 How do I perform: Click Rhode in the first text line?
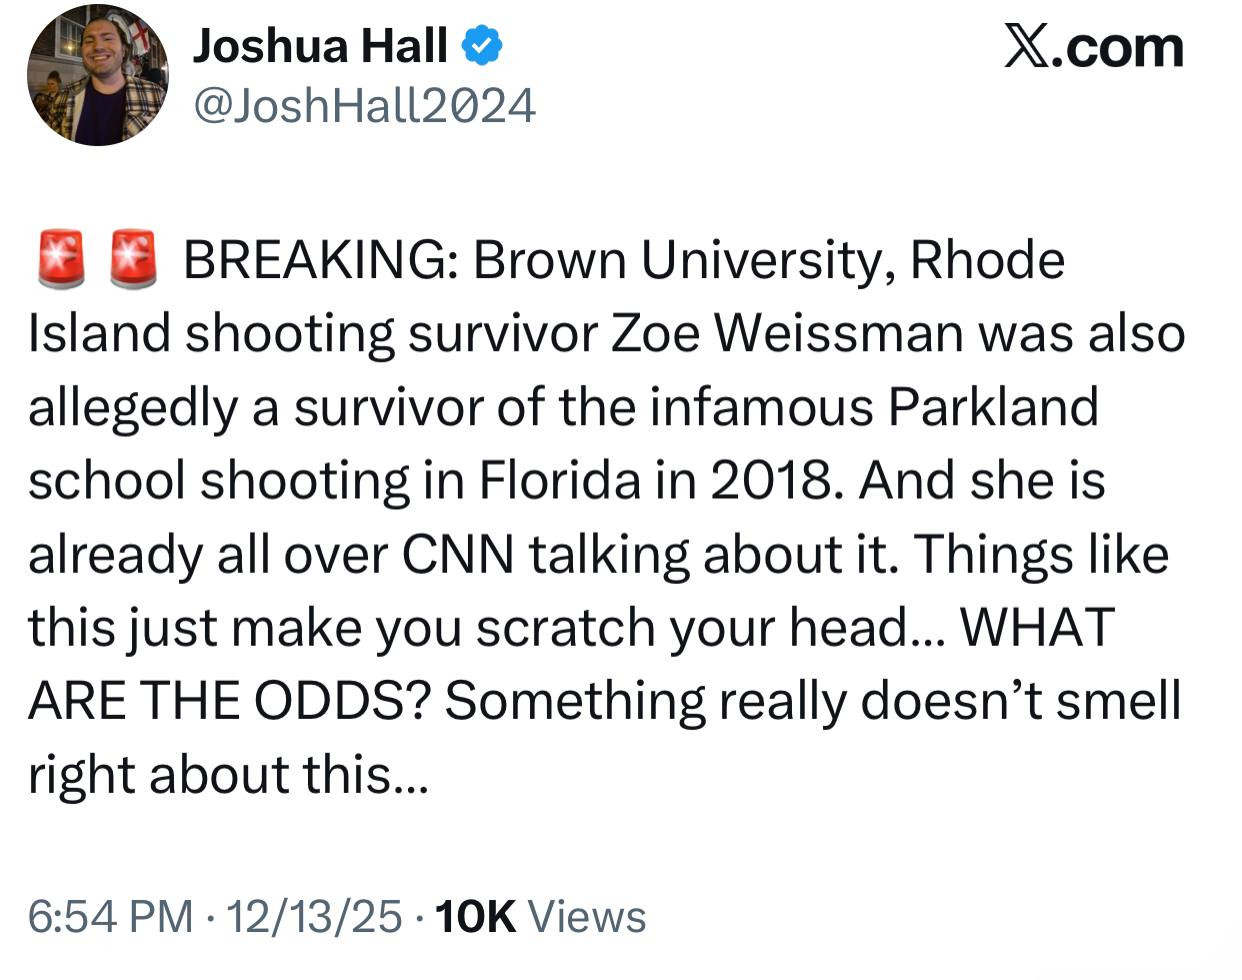(x=988, y=260)
